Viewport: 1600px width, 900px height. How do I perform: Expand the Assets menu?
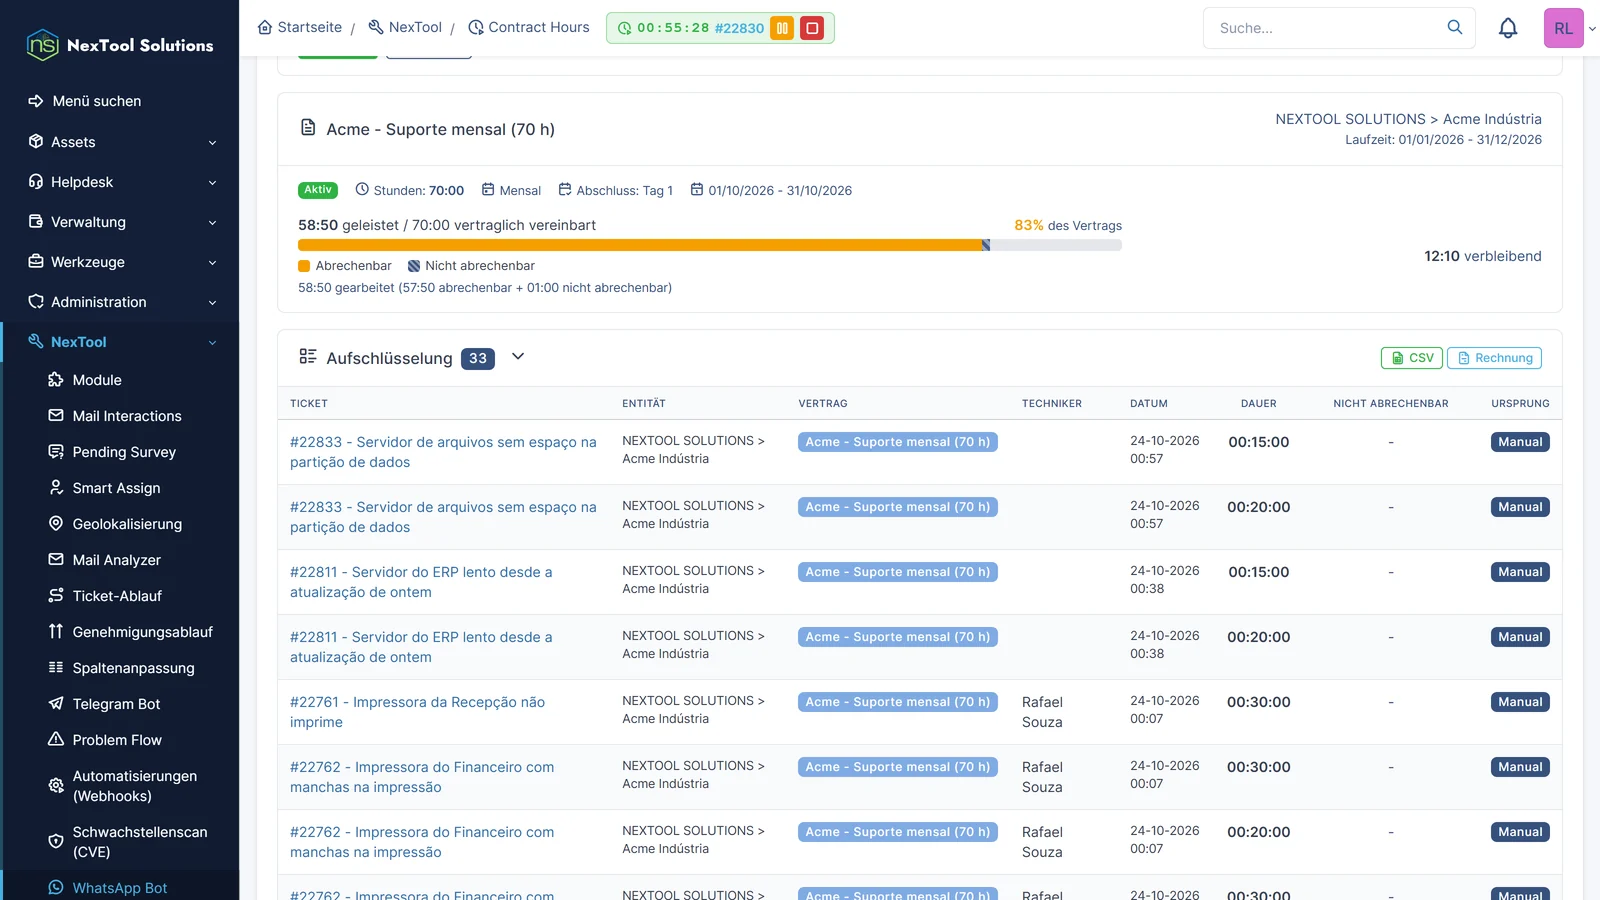pyautogui.click(x=122, y=142)
